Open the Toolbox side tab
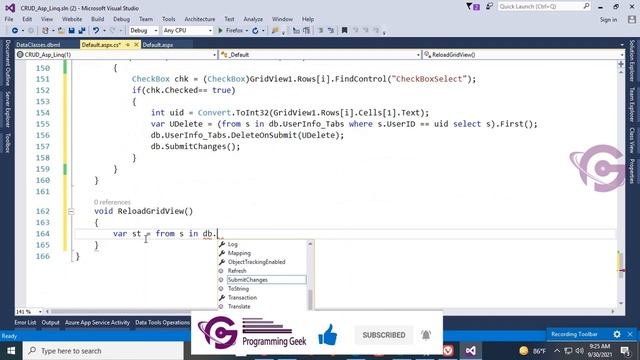 [x=7, y=143]
